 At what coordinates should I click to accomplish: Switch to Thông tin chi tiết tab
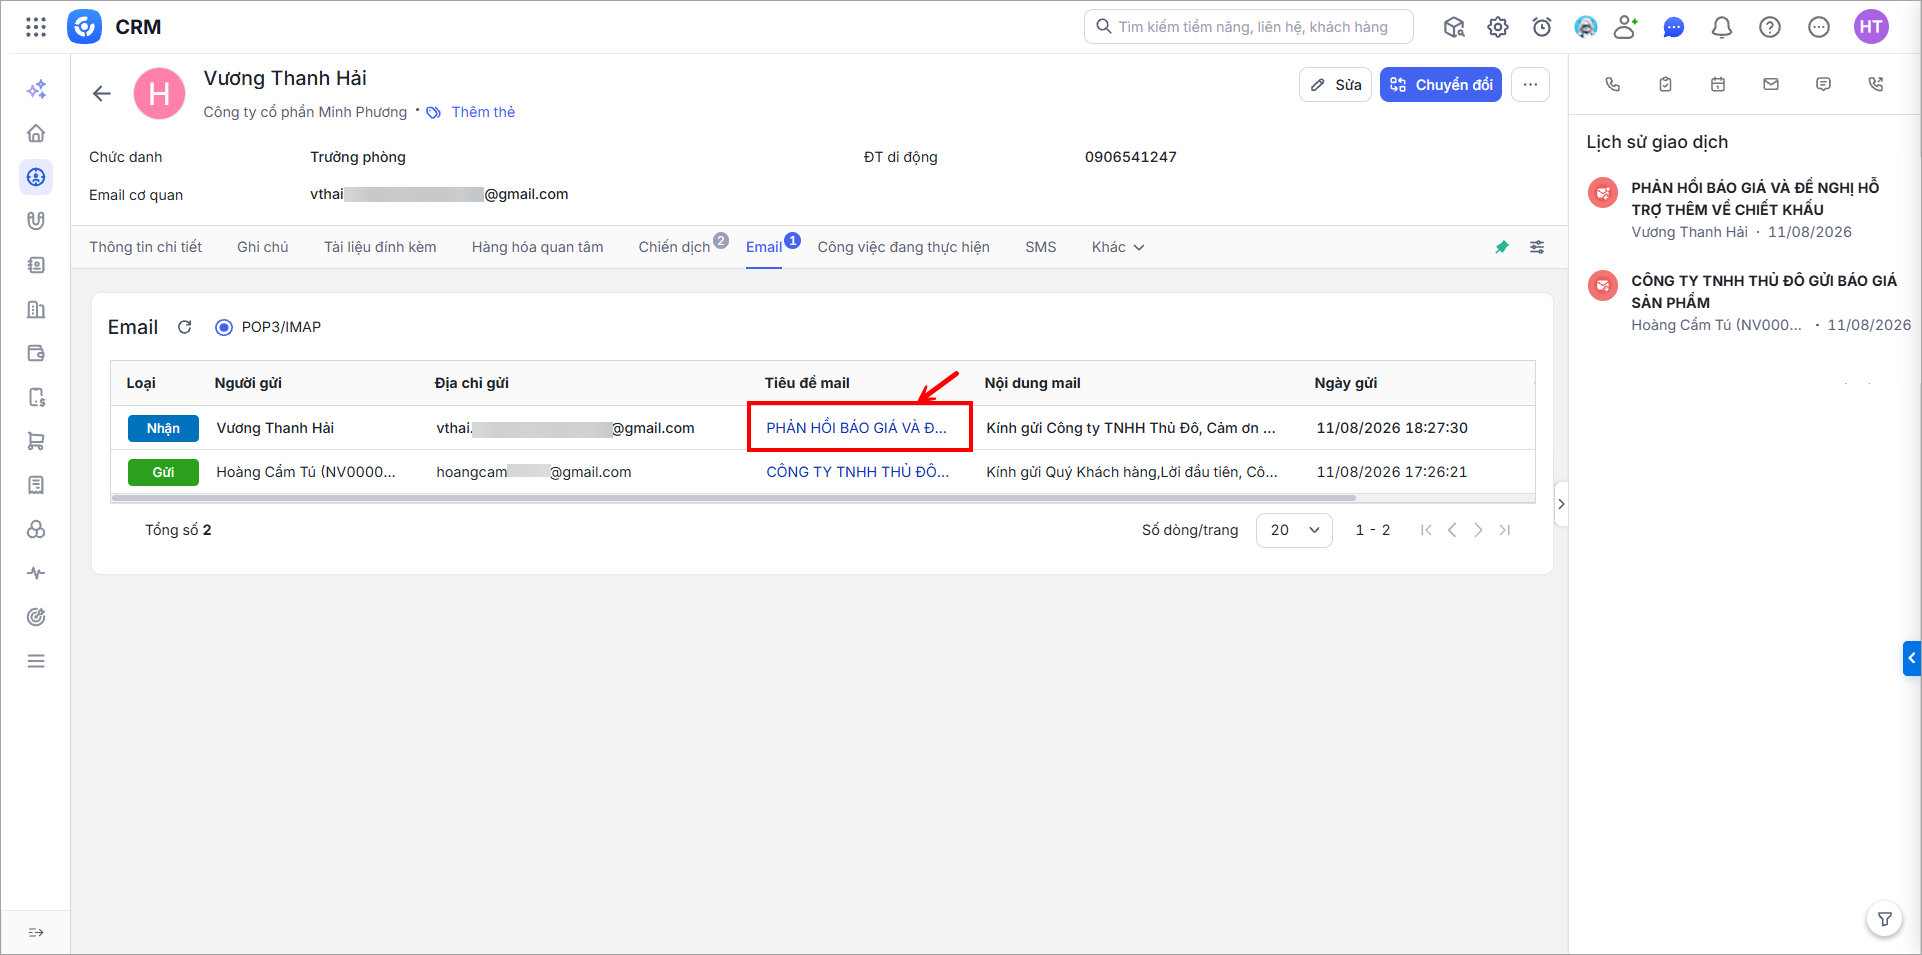point(145,247)
